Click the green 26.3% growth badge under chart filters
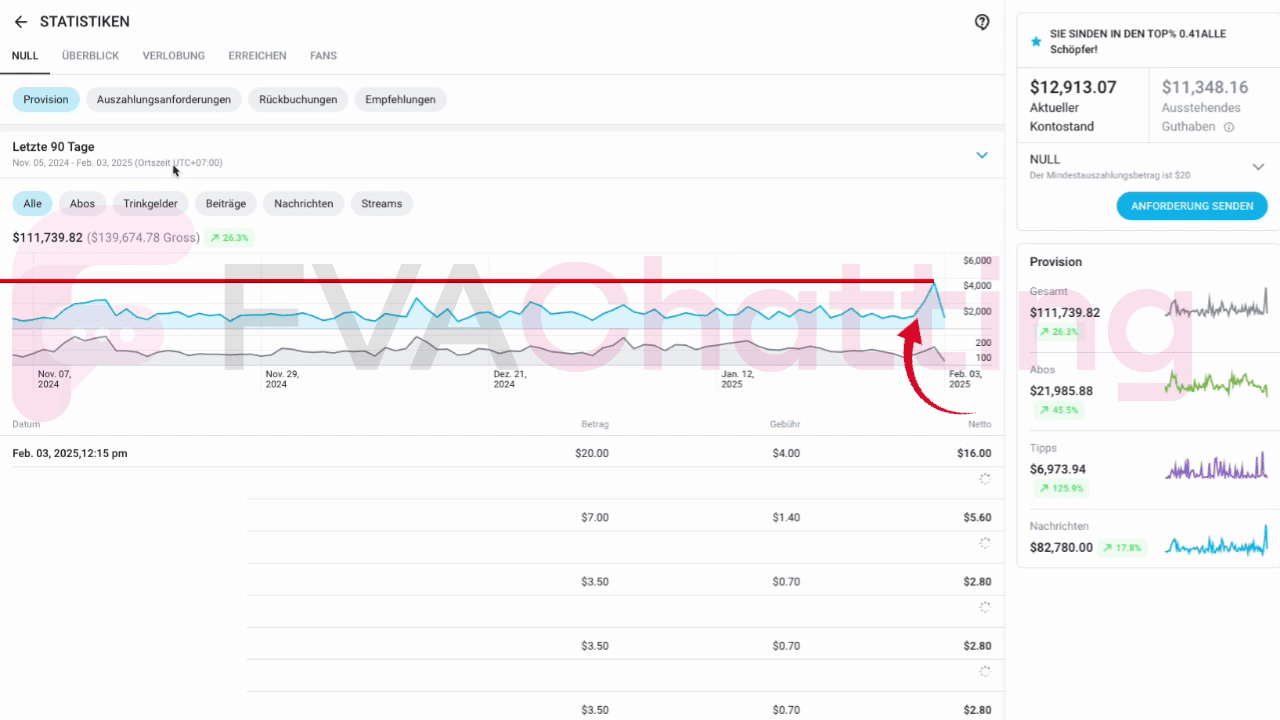This screenshot has width=1280, height=720. pyautogui.click(x=229, y=238)
